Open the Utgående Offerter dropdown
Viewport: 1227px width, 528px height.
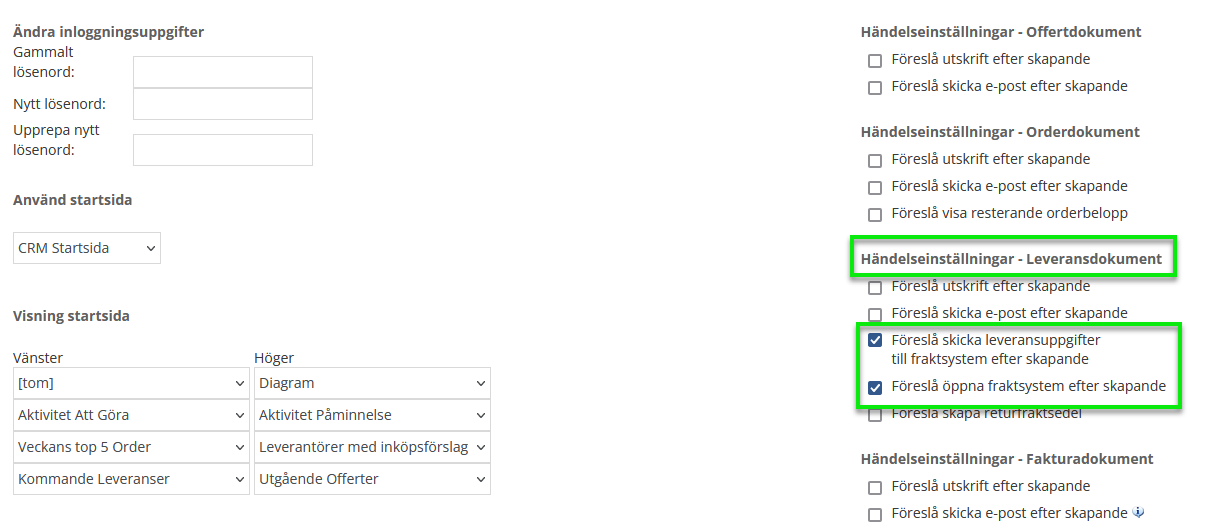pos(372,479)
